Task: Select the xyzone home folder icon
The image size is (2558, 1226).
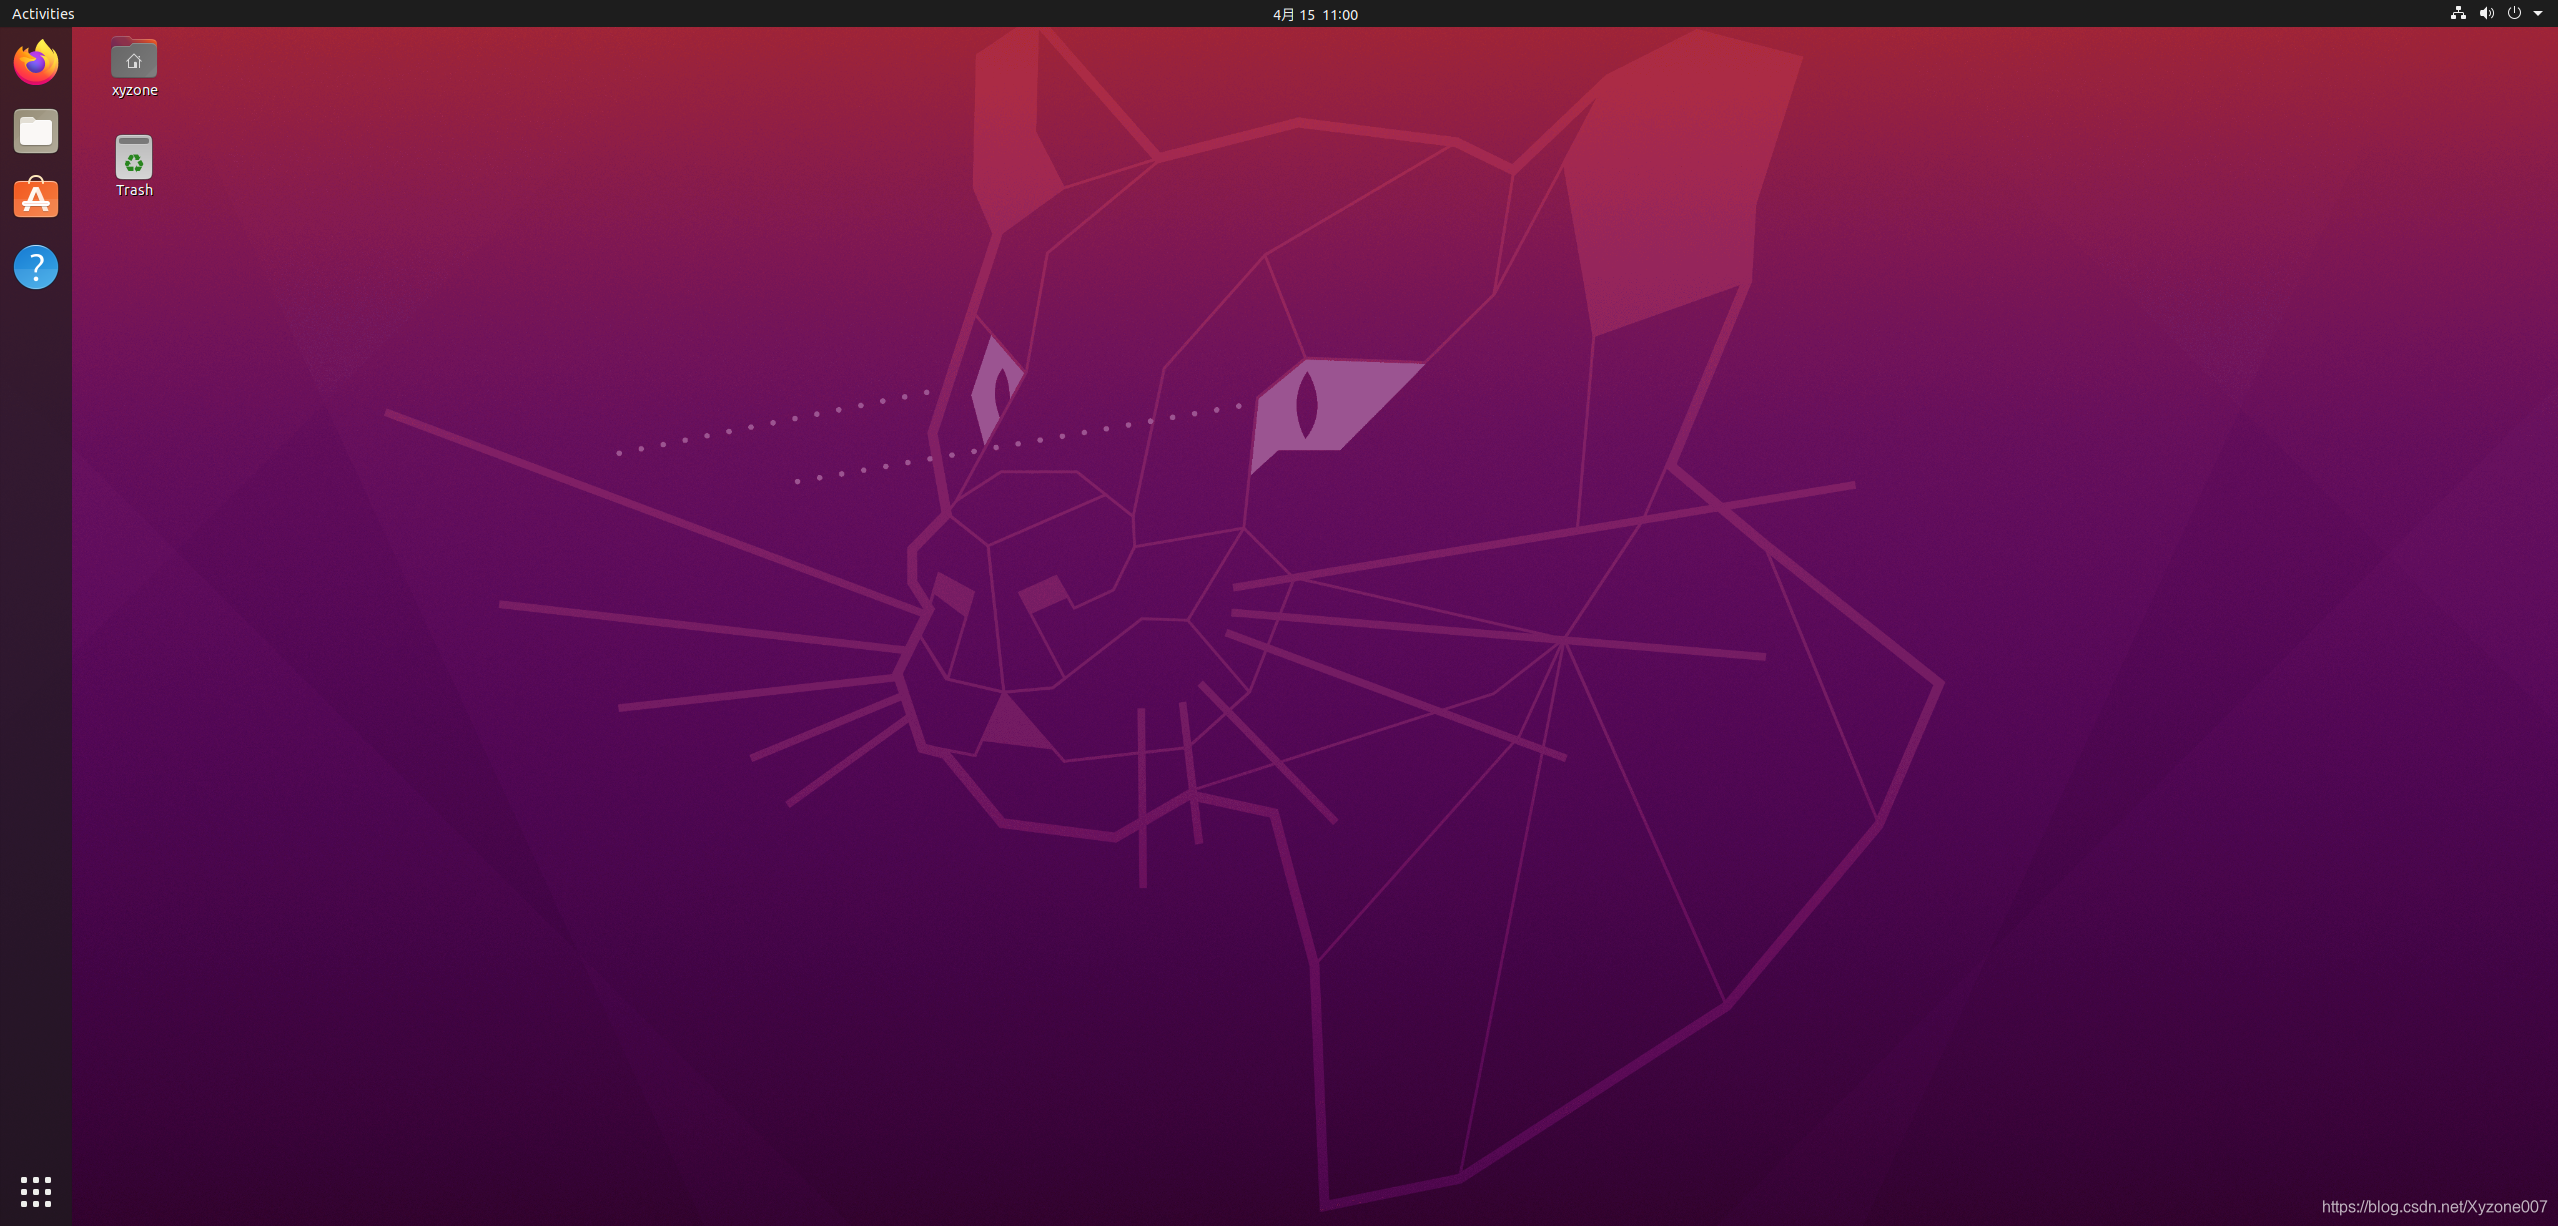Action: click(x=134, y=67)
